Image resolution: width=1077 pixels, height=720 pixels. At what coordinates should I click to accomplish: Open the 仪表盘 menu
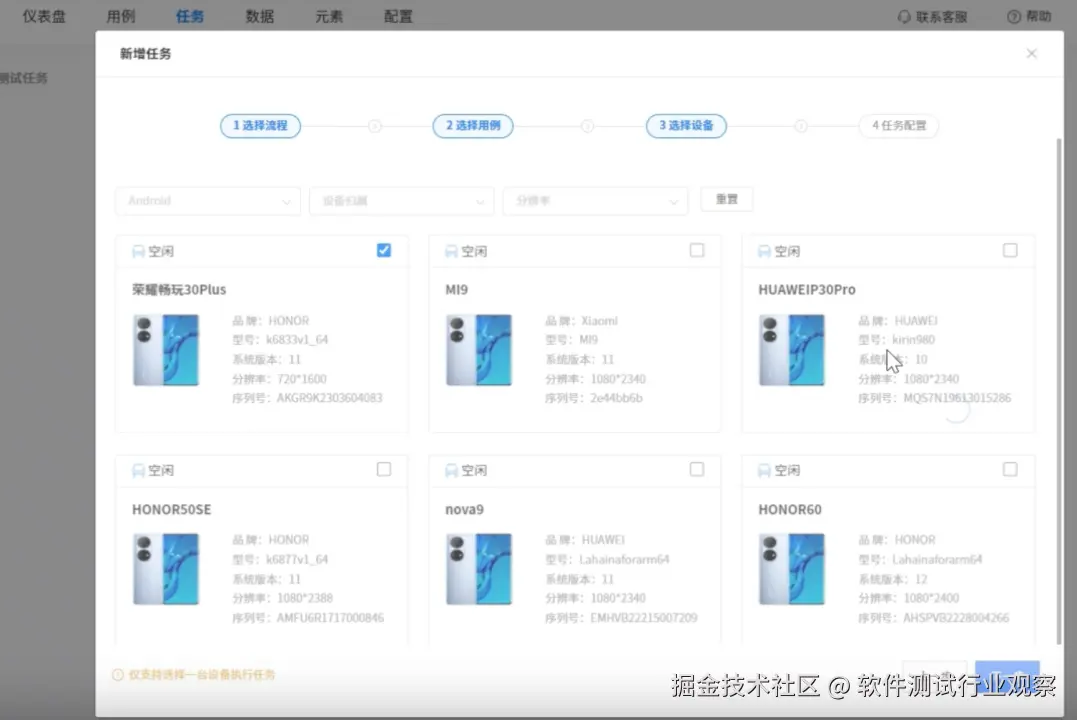tap(44, 16)
